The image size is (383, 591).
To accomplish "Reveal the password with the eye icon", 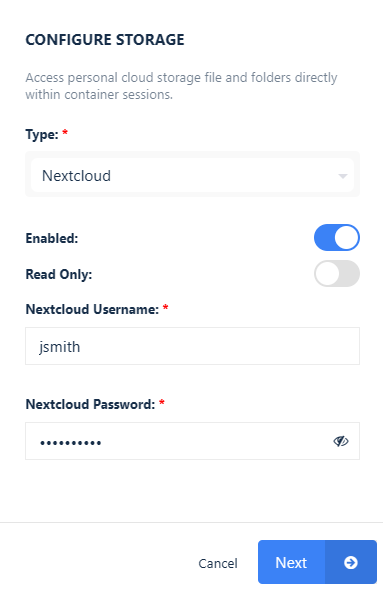I will pyautogui.click(x=341, y=441).
